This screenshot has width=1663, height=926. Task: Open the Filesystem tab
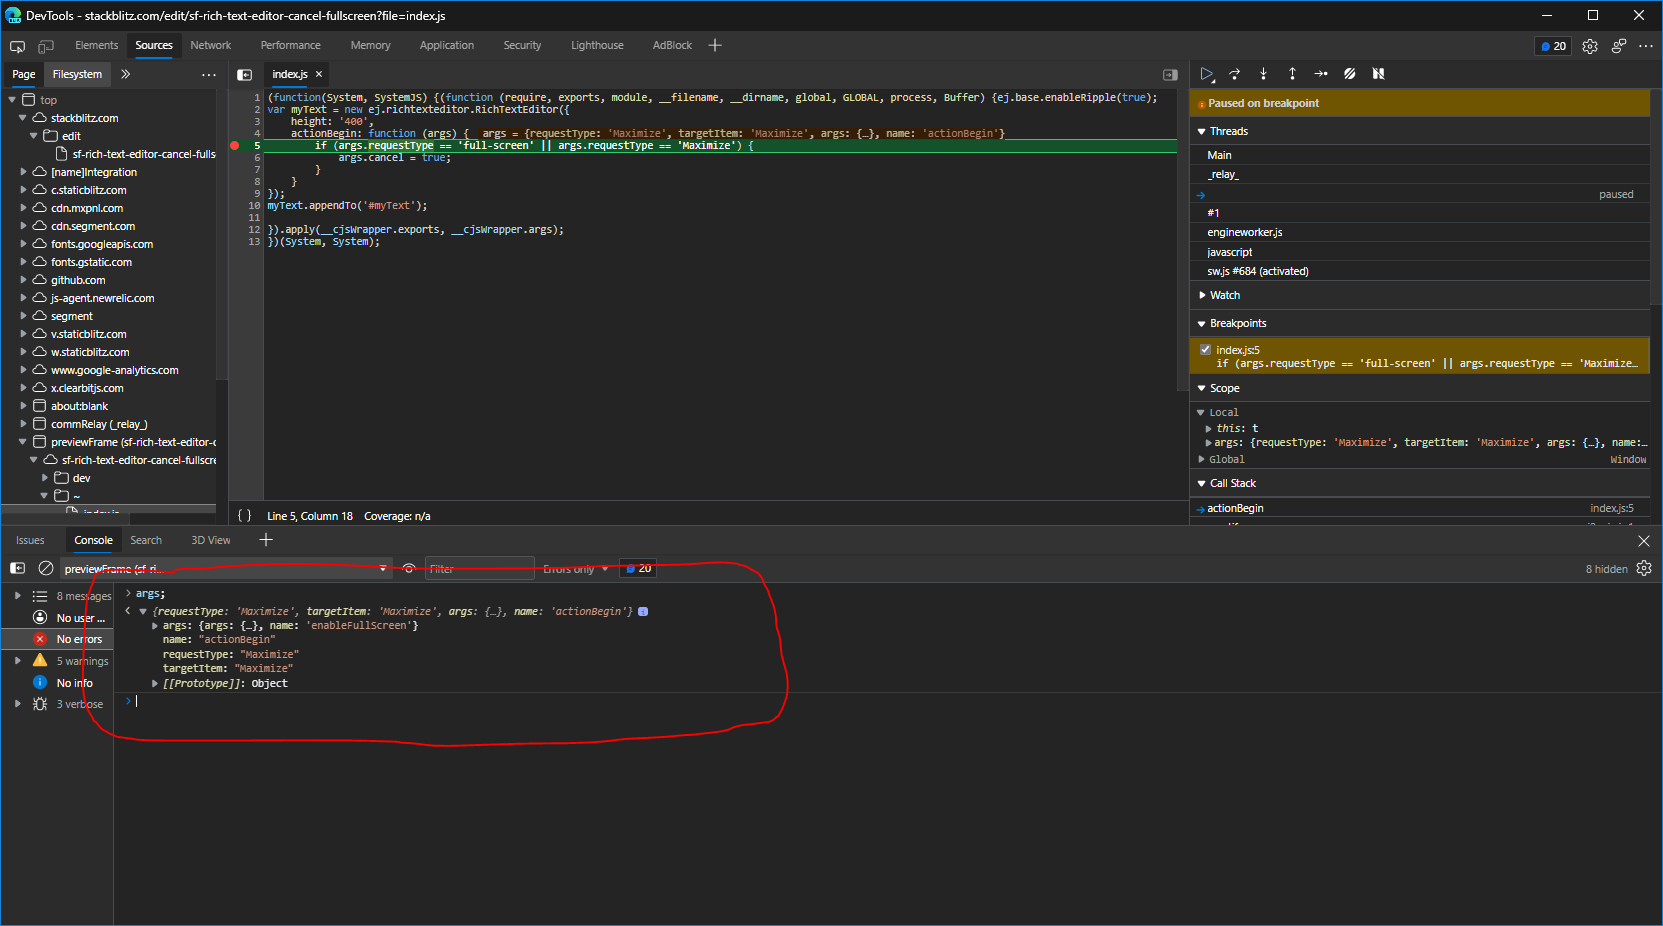(x=77, y=74)
